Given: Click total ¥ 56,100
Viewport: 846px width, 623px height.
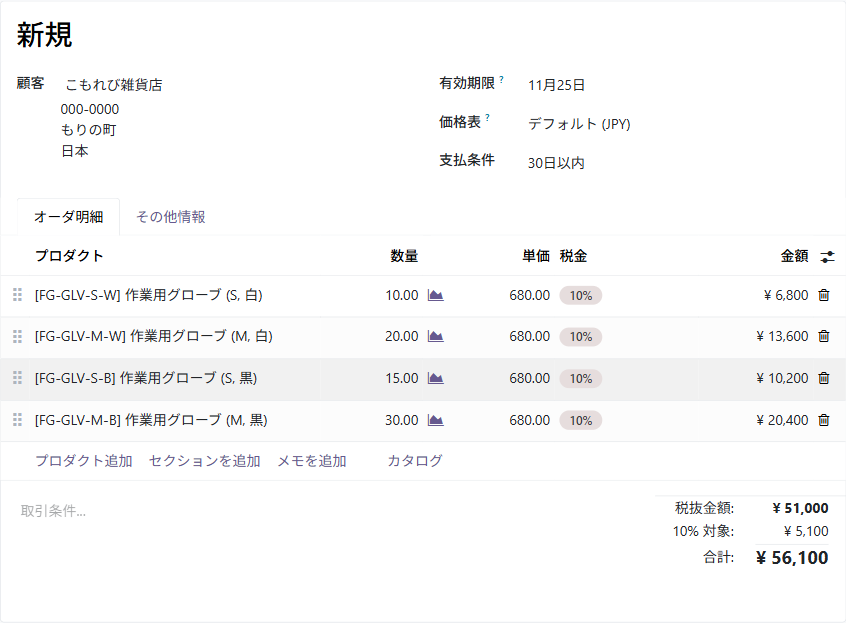Looking at the screenshot, I should (x=792, y=558).
